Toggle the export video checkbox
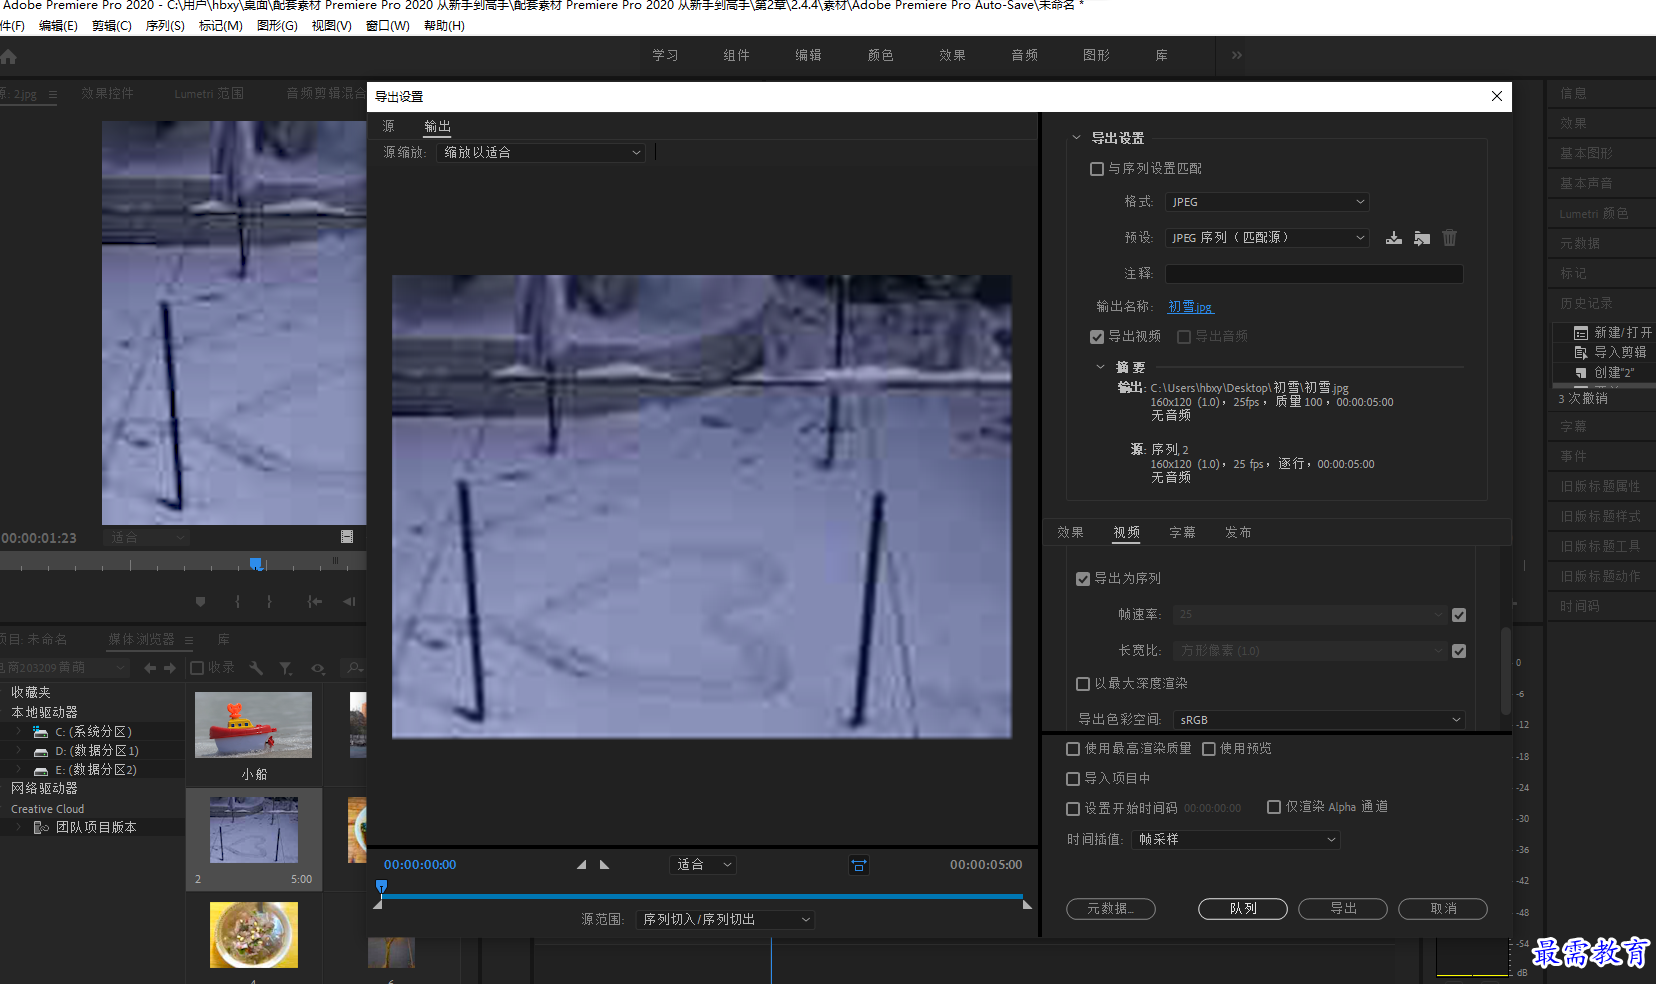This screenshot has width=1656, height=984. 1097,337
